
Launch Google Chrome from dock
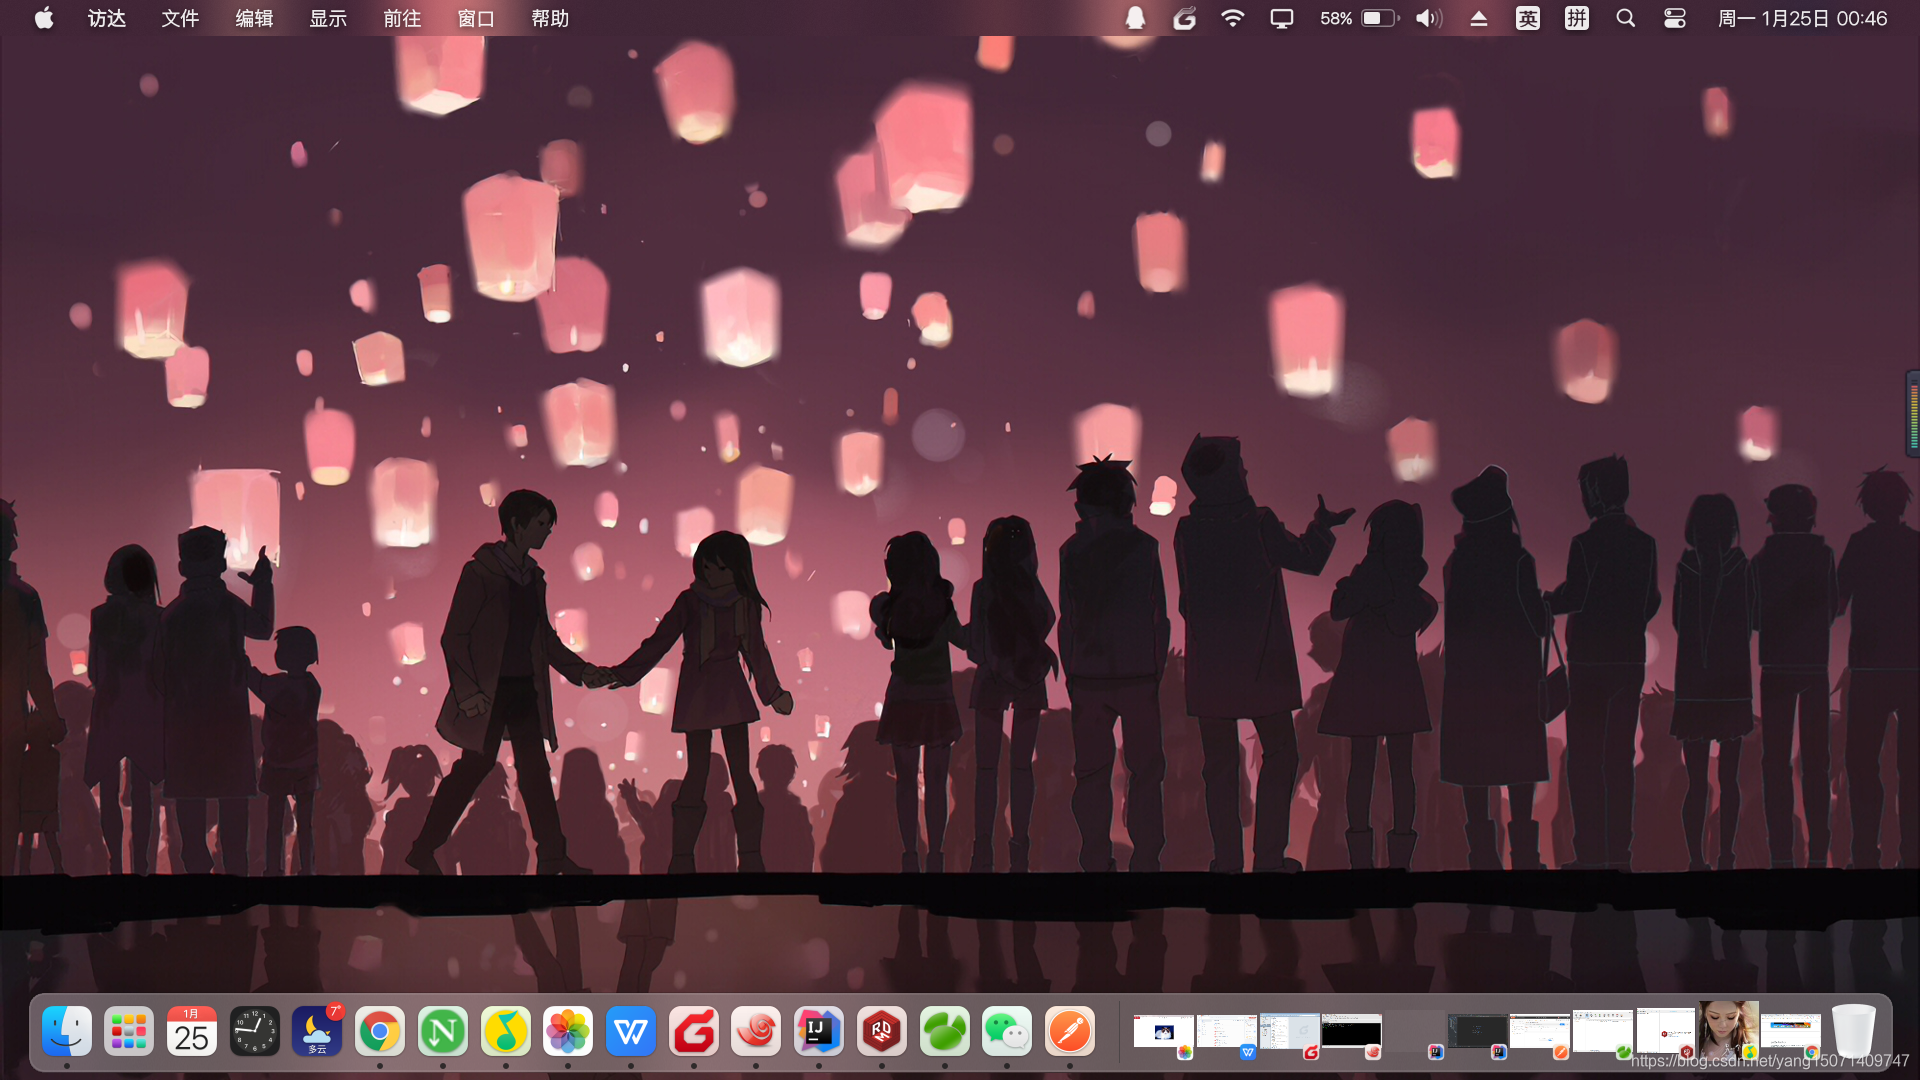380,1031
